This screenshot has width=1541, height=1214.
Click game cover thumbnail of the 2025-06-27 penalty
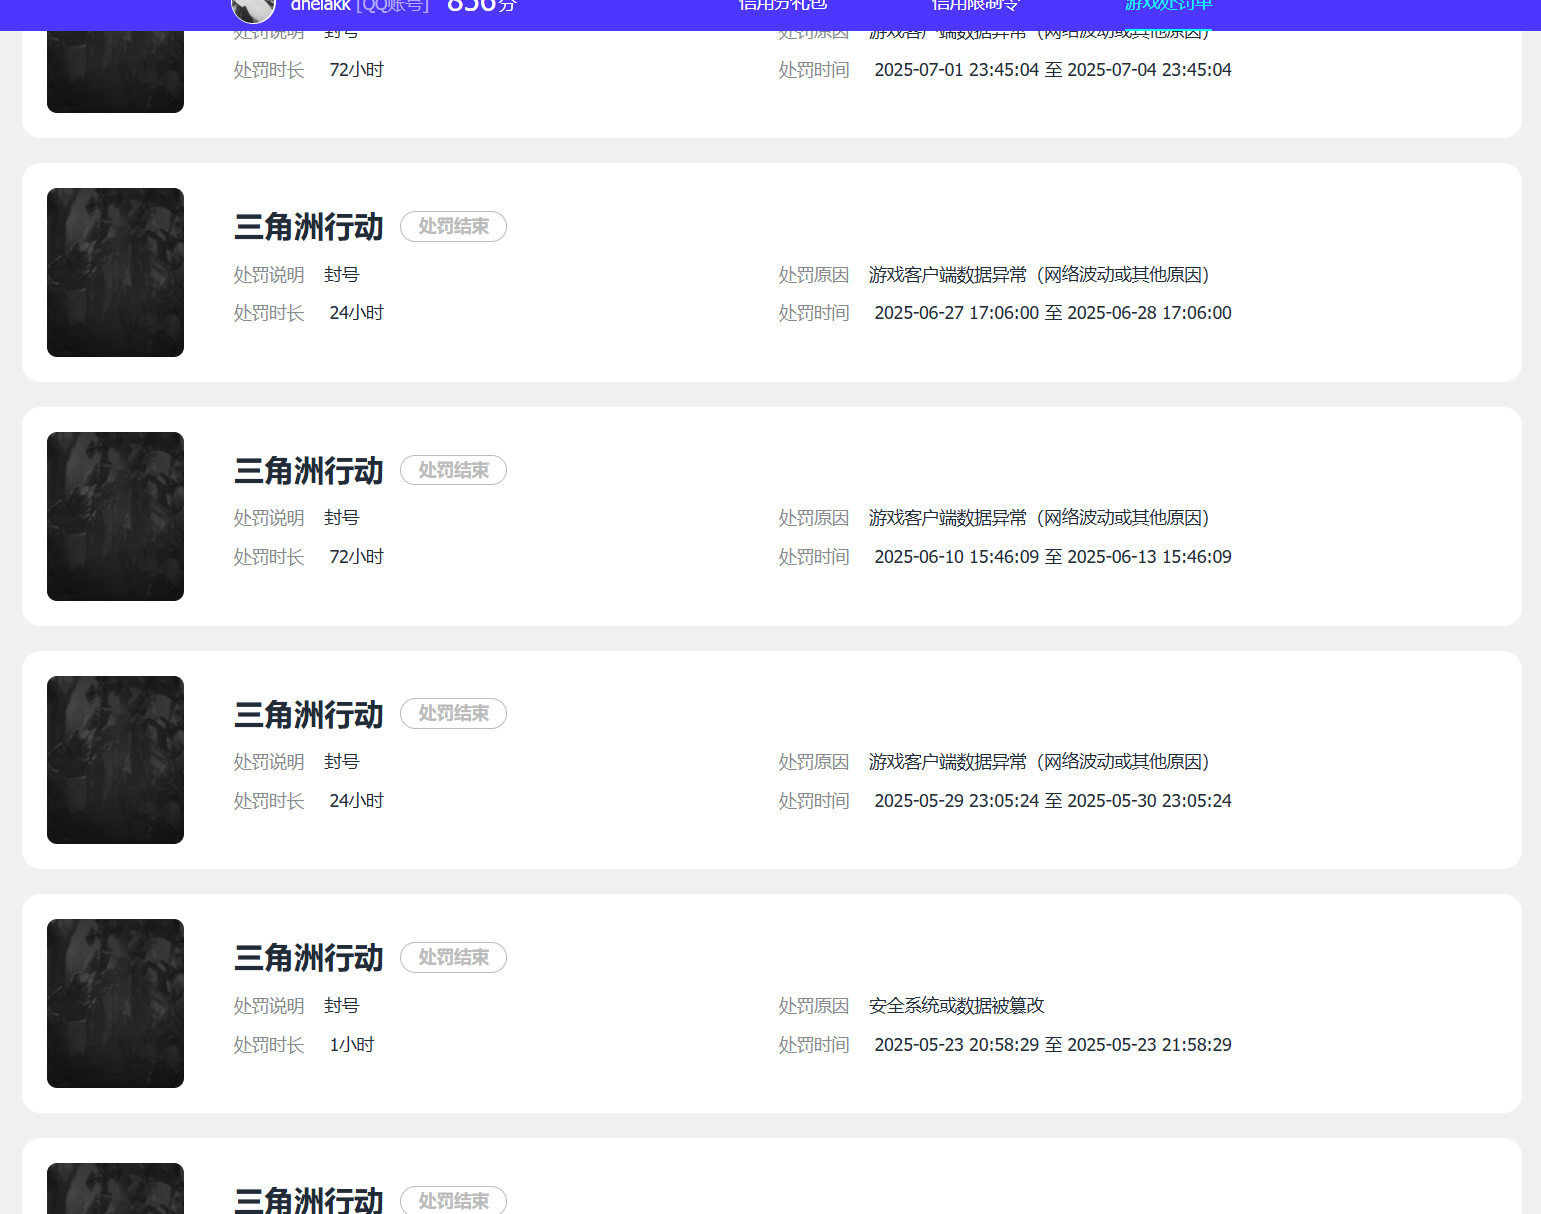pos(115,272)
